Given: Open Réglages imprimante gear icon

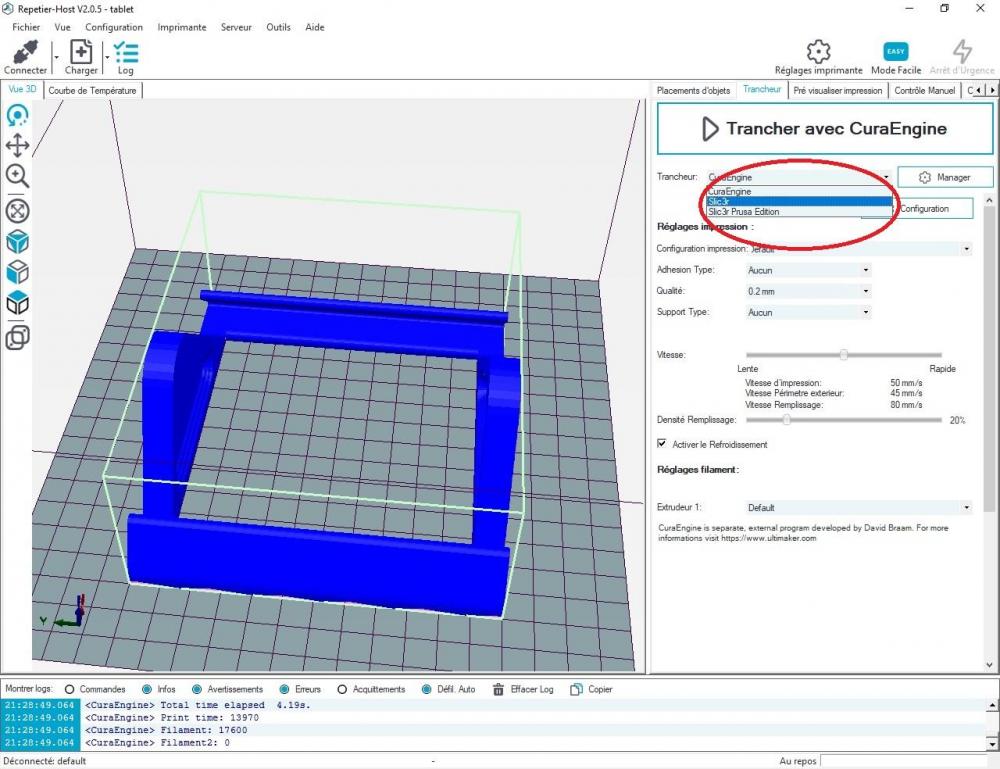Looking at the screenshot, I should [x=818, y=52].
